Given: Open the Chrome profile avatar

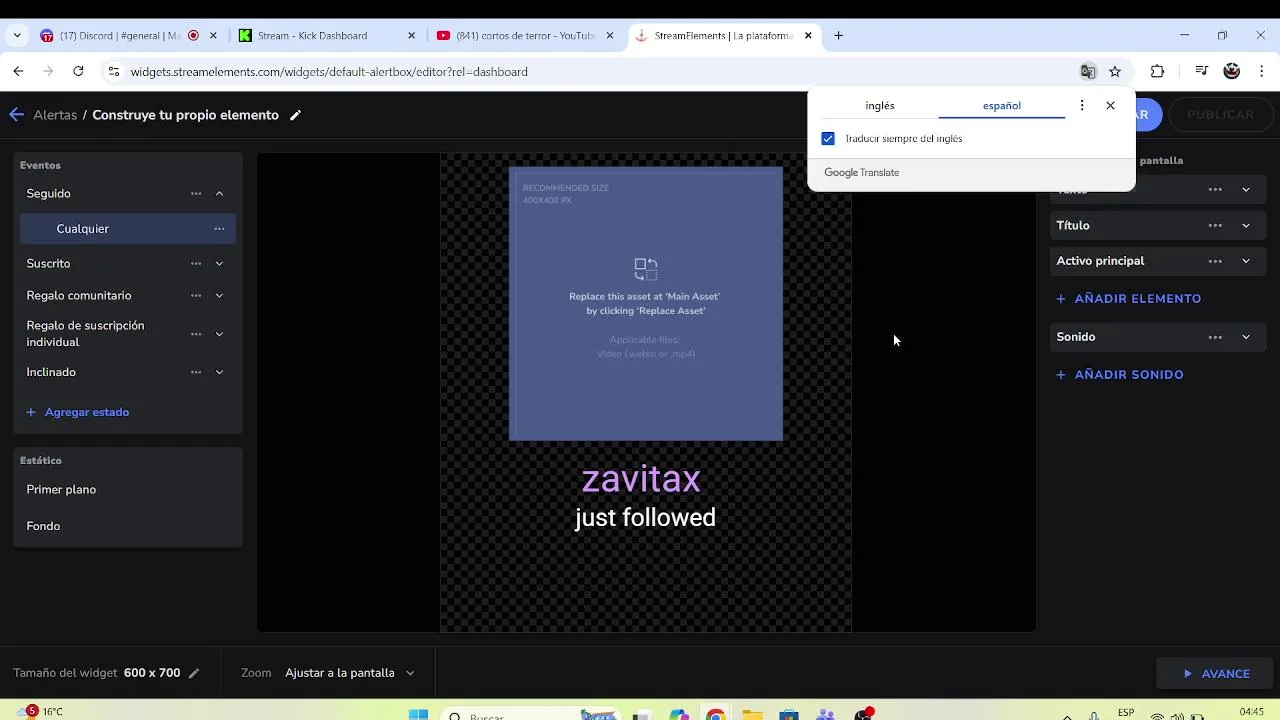Looking at the screenshot, I should click(x=1232, y=72).
